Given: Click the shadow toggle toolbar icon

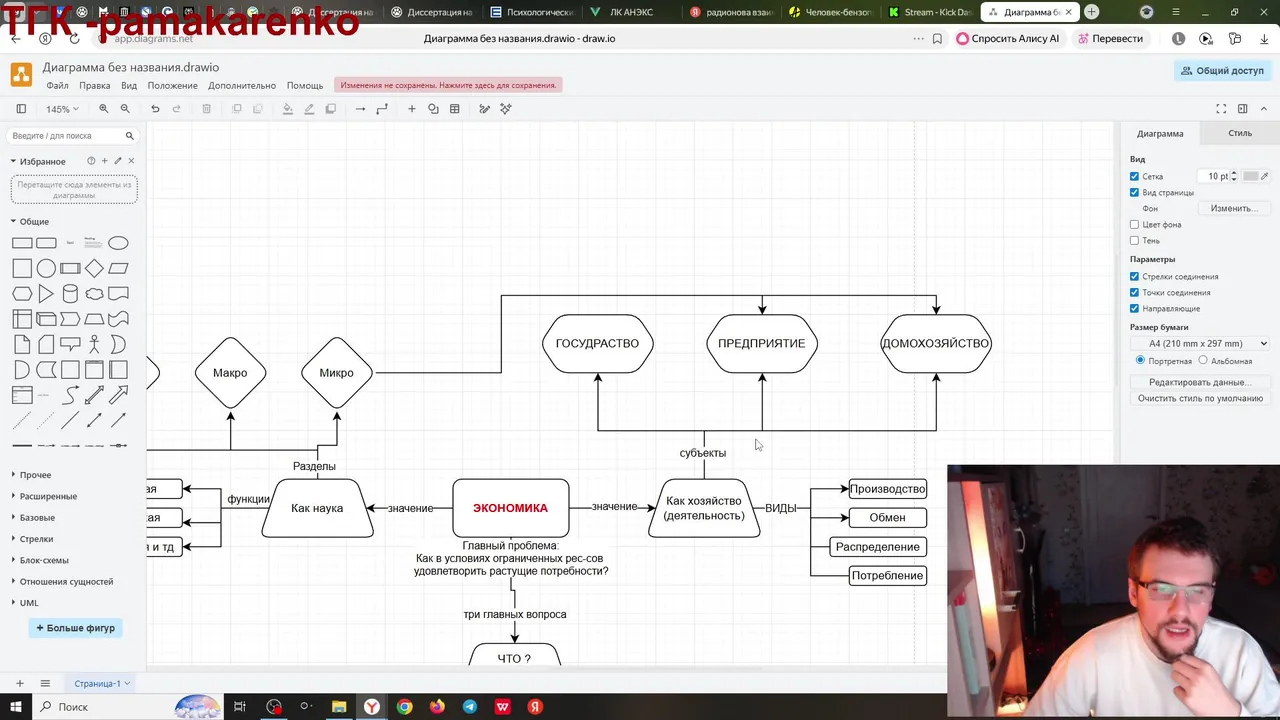Looking at the screenshot, I should [x=331, y=109].
